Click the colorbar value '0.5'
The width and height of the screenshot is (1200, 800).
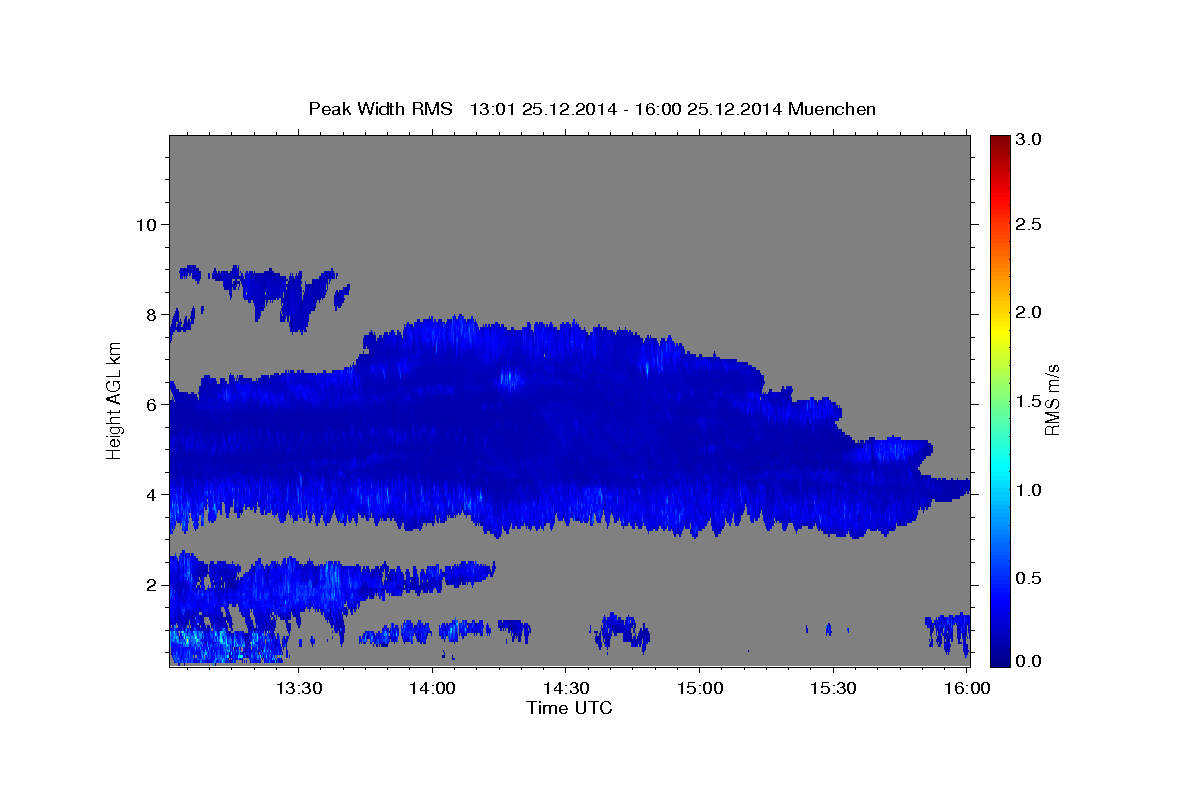pos(1030,578)
